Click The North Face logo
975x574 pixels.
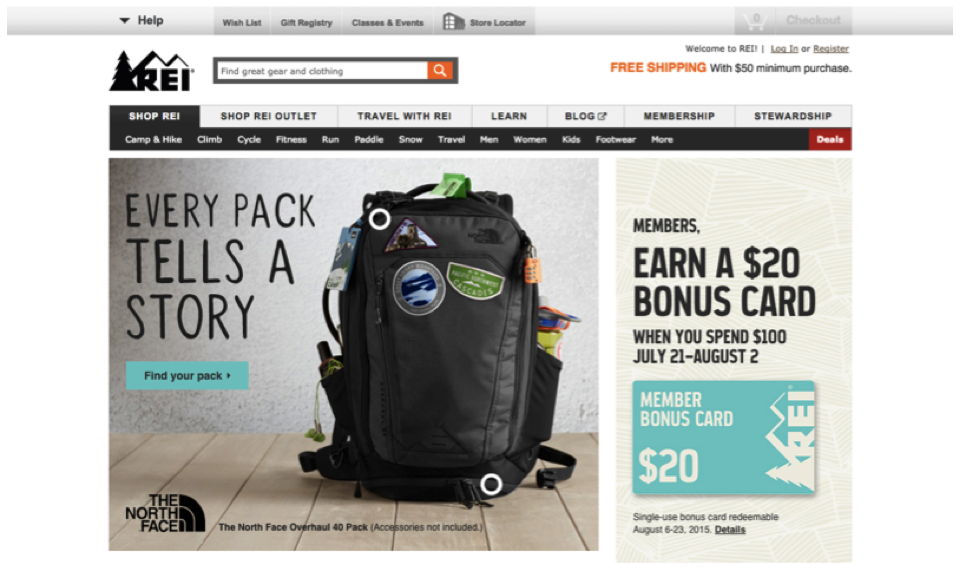(165, 514)
